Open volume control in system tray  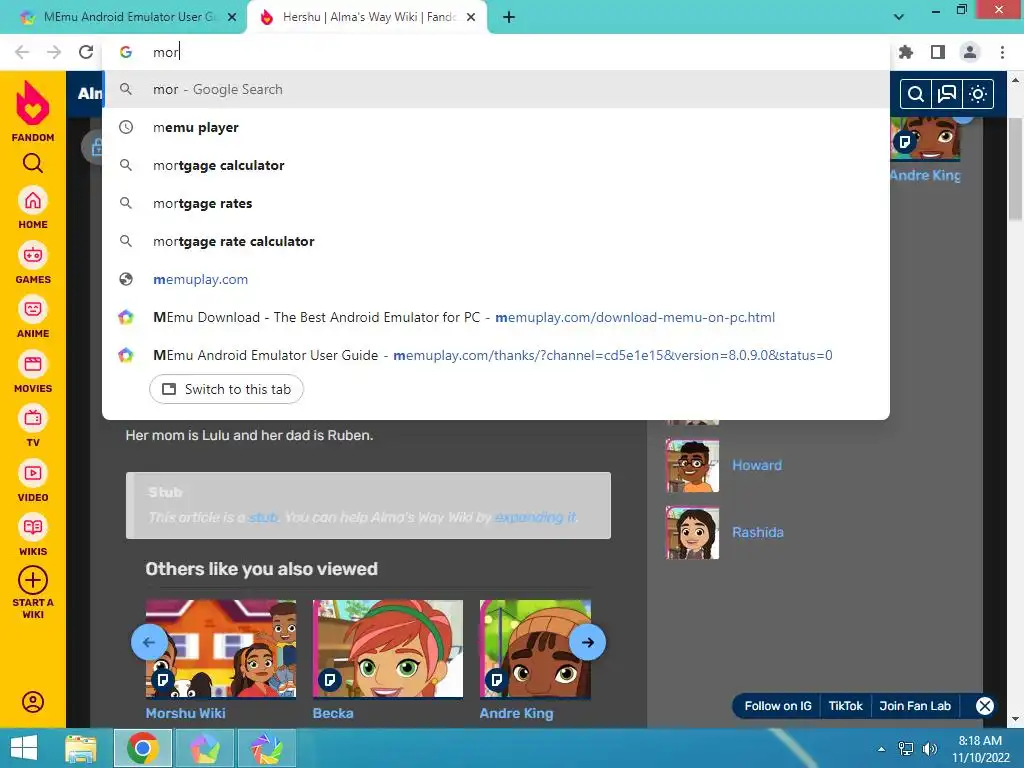[x=929, y=749]
